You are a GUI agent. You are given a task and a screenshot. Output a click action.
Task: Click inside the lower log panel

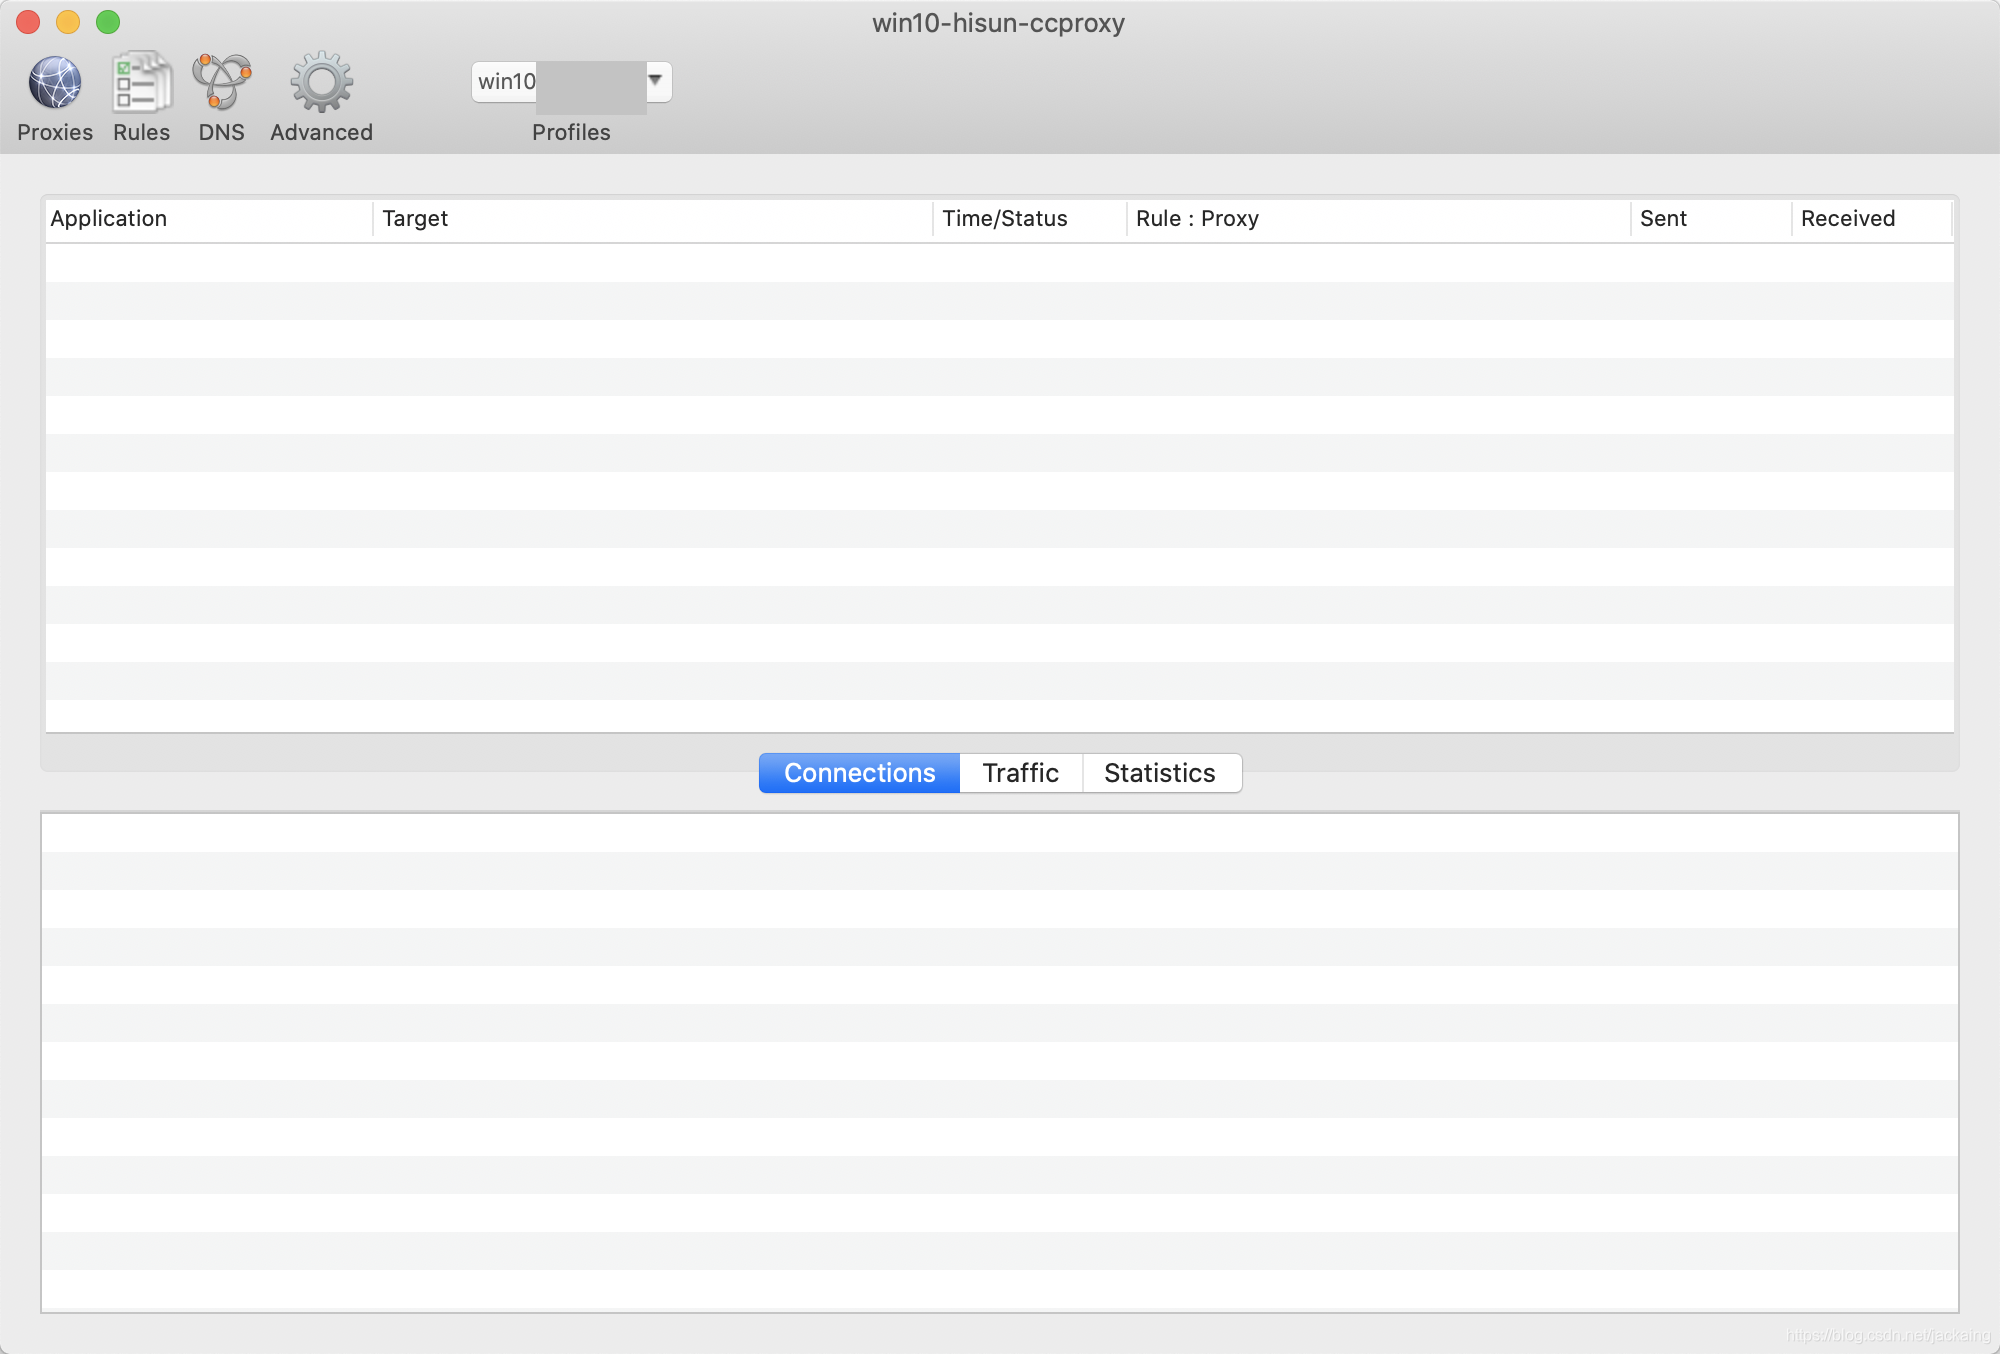click(x=998, y=1060)
